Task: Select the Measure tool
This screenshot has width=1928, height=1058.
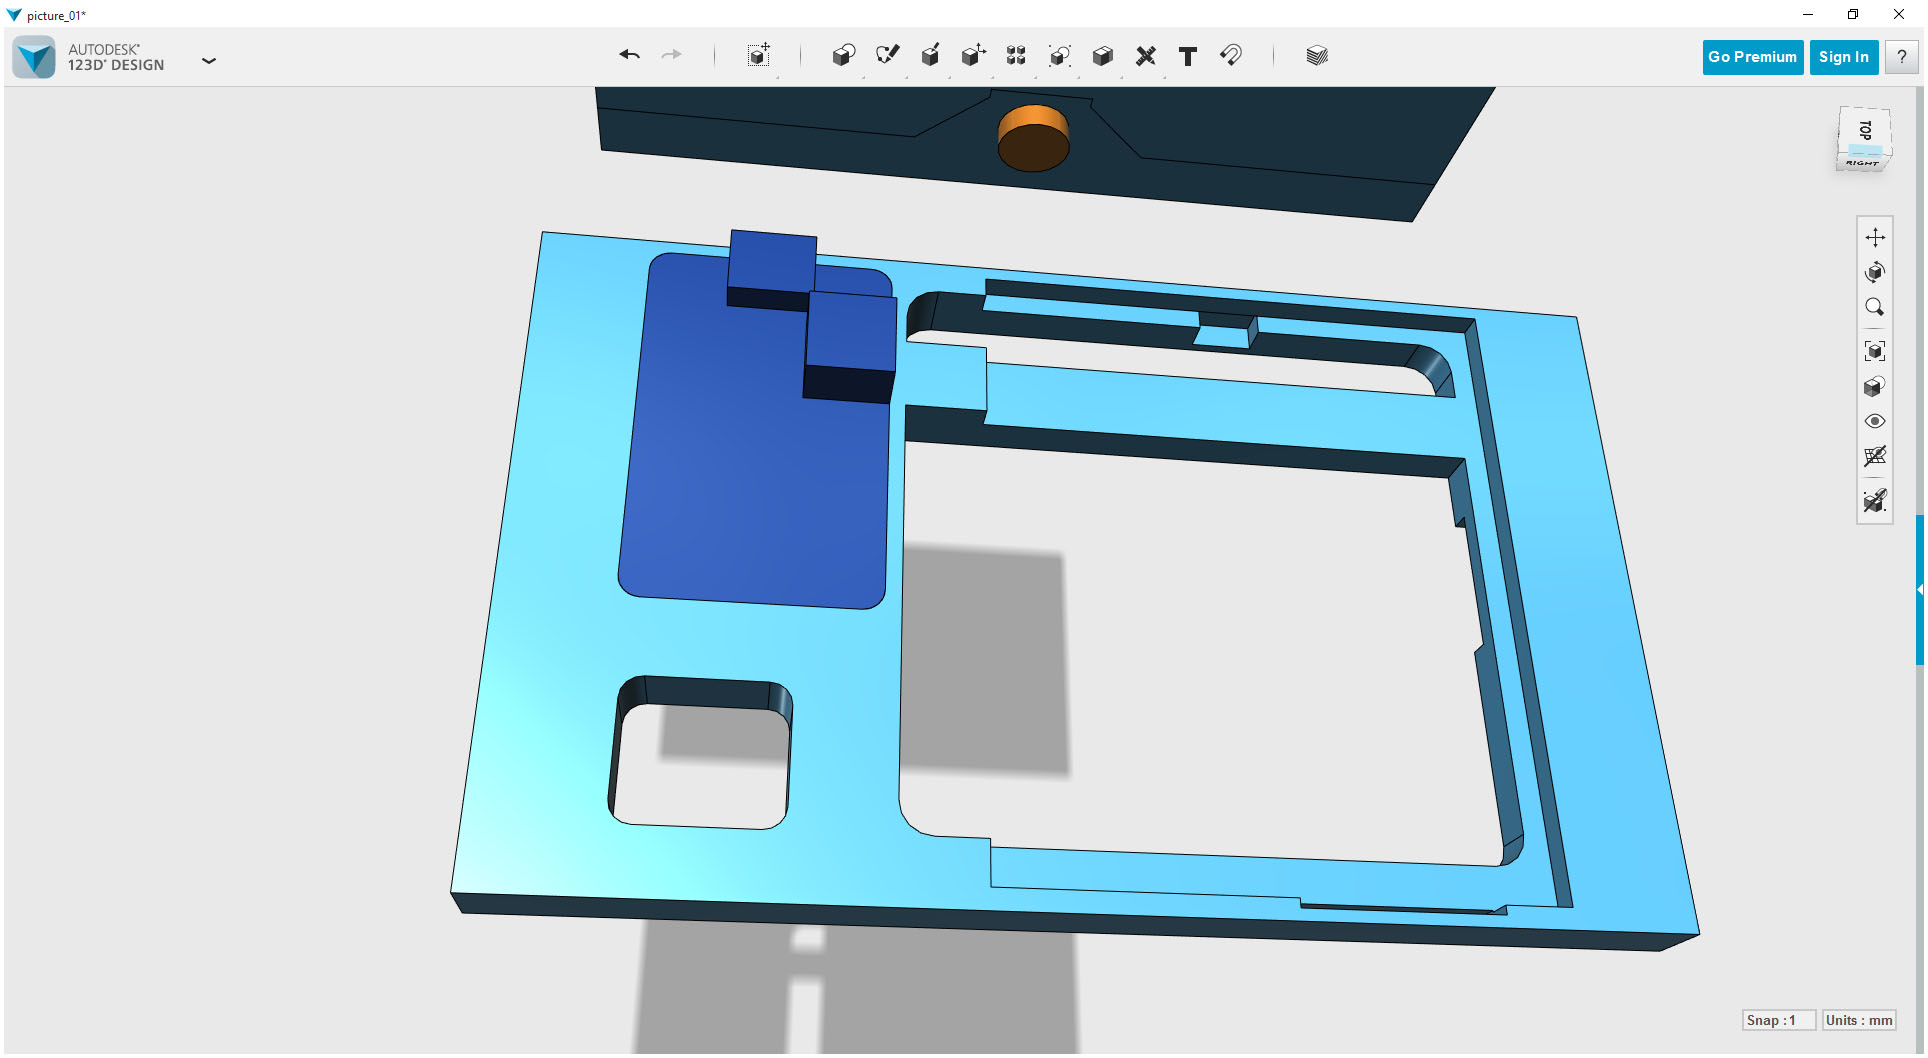Action: pyautogui.click(x=1146, y=56)
